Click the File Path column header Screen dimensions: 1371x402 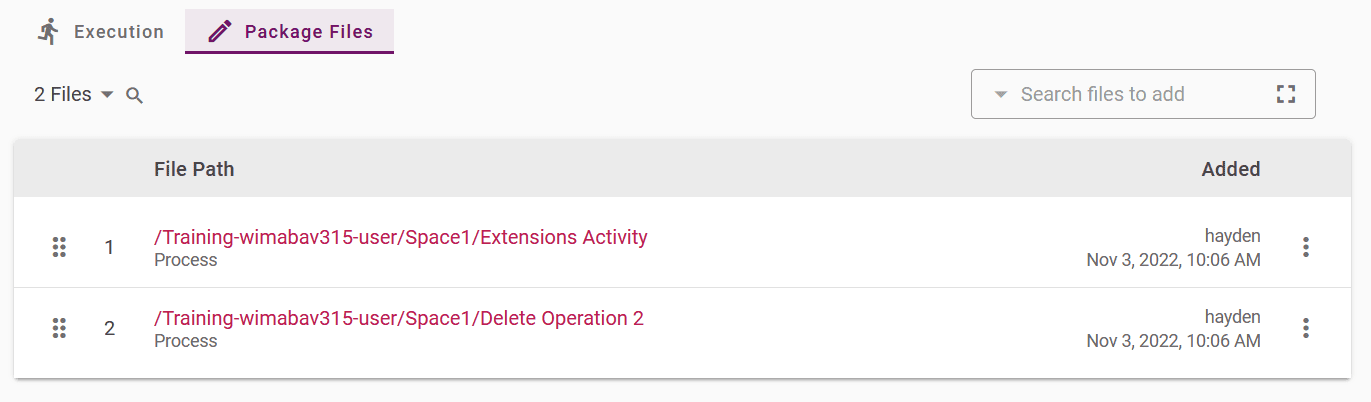(x=194, y=169)
